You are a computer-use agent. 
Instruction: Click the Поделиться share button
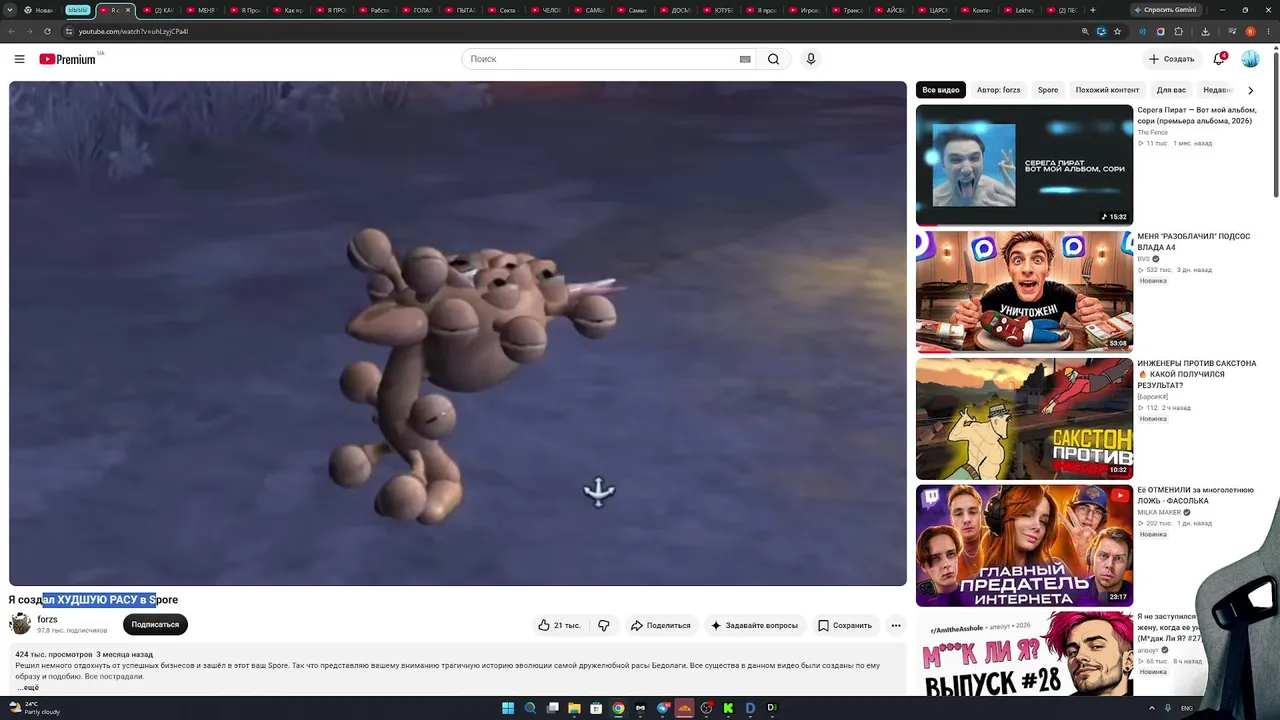660,625
